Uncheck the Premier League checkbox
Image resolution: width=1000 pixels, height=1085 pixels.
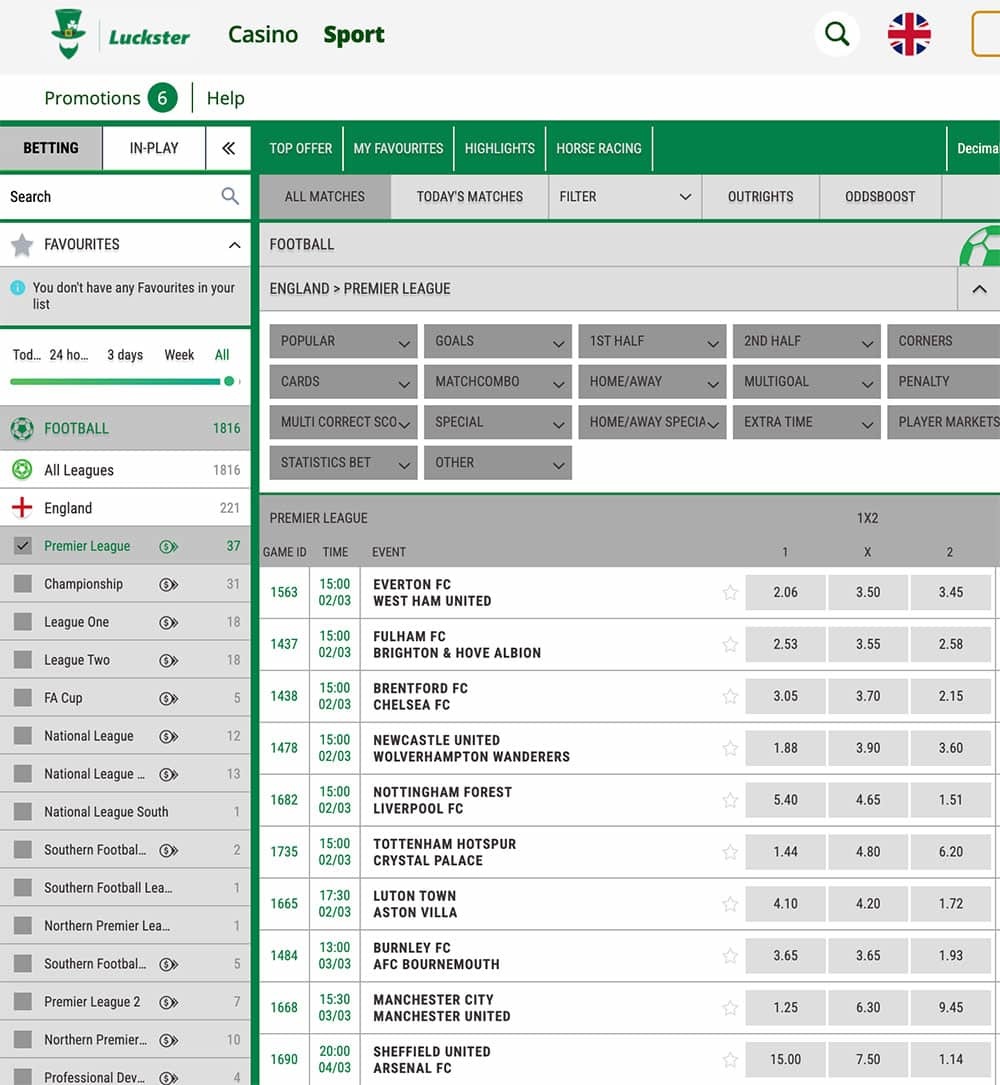click(23, 546)
